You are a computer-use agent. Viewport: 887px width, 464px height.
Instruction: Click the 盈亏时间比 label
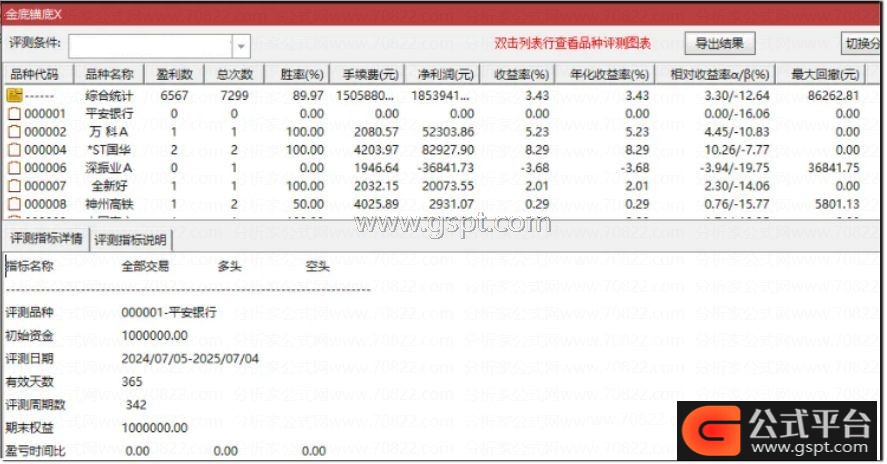(x=35, y=451)
